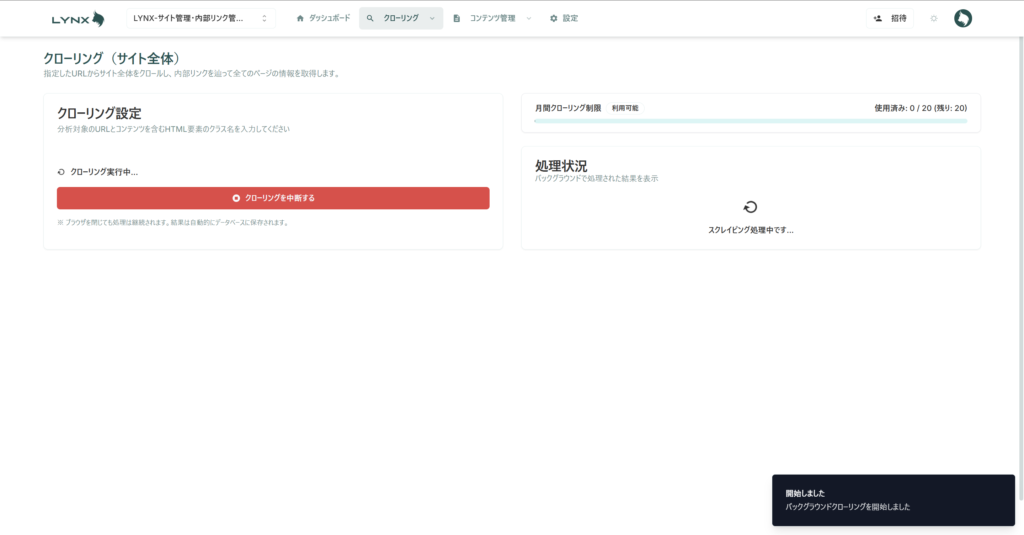Expand the クローリング menu chevron

(x=432, y=18)
